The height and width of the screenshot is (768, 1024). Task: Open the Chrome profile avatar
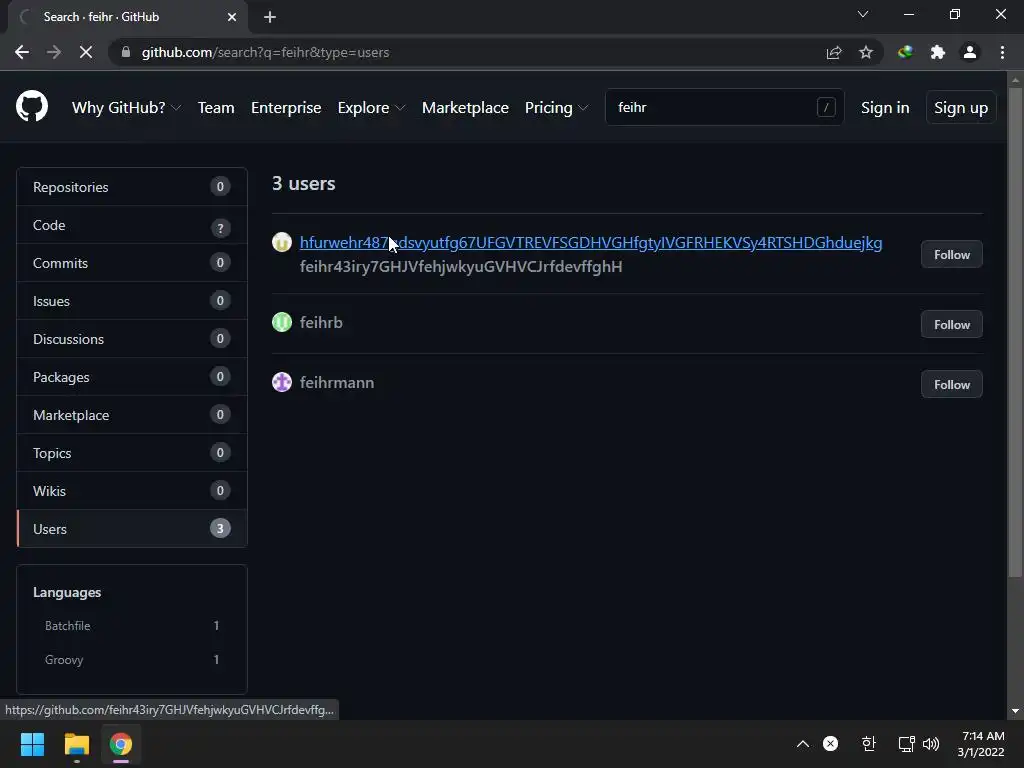click(970, 52)
